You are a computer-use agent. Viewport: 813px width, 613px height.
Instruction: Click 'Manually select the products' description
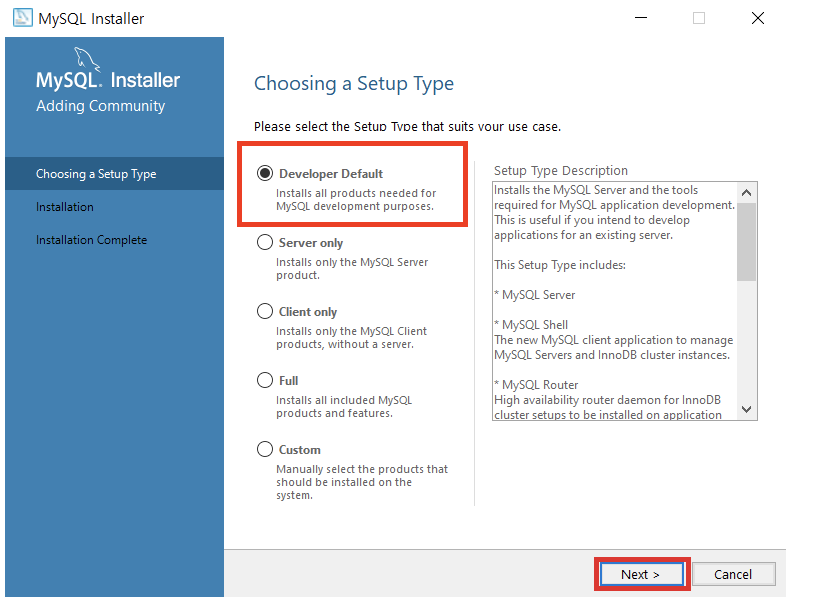(362, 482)
